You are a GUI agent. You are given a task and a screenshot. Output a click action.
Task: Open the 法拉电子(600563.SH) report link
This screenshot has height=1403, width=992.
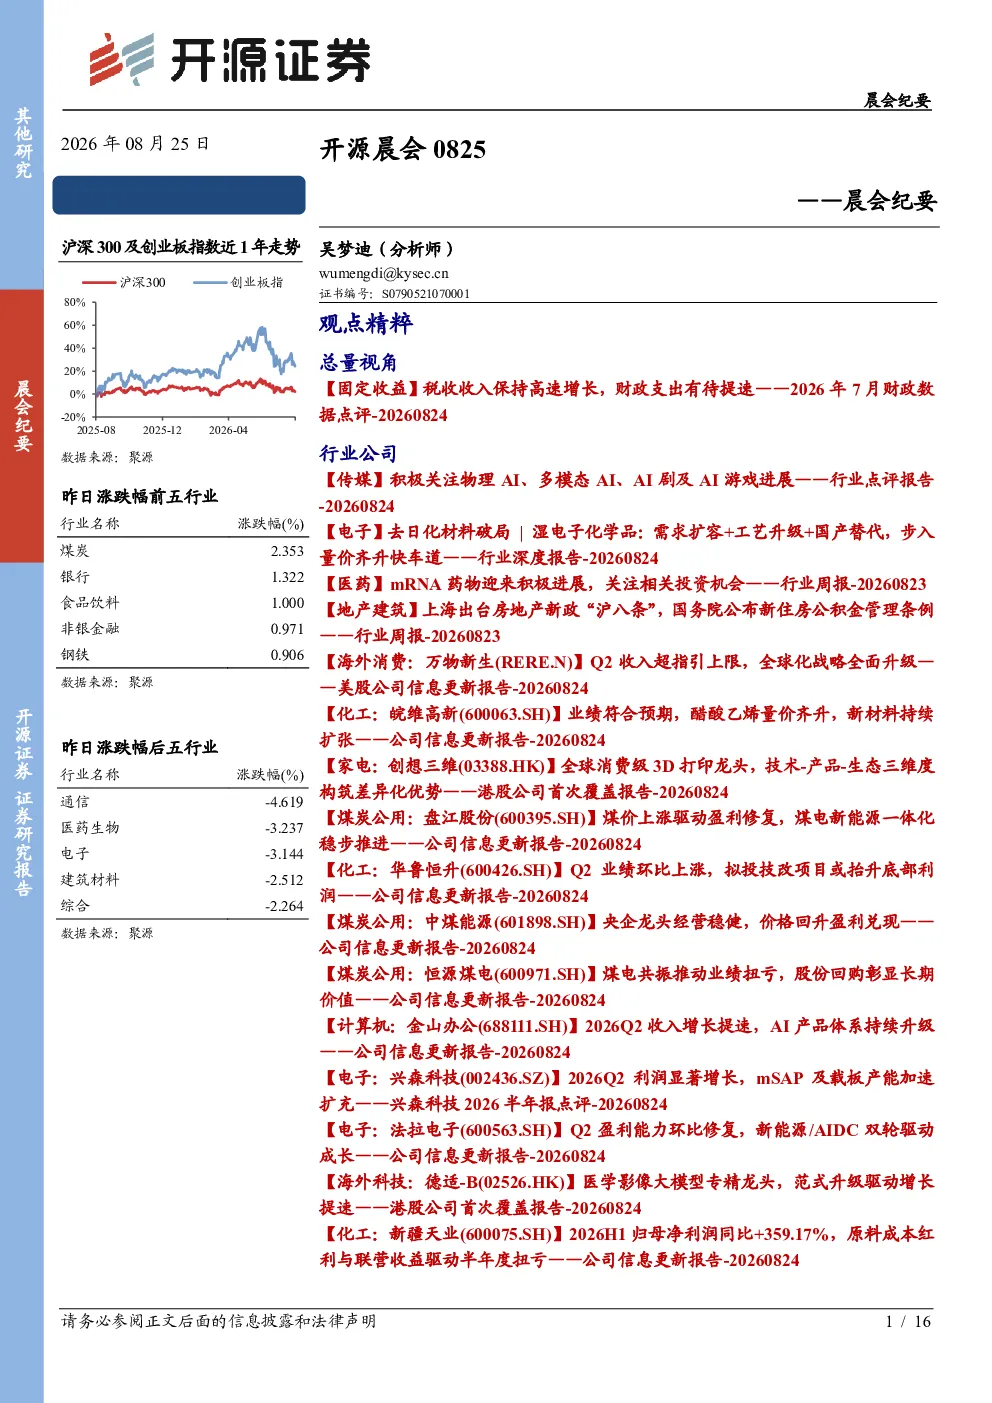pos(627,1143)
